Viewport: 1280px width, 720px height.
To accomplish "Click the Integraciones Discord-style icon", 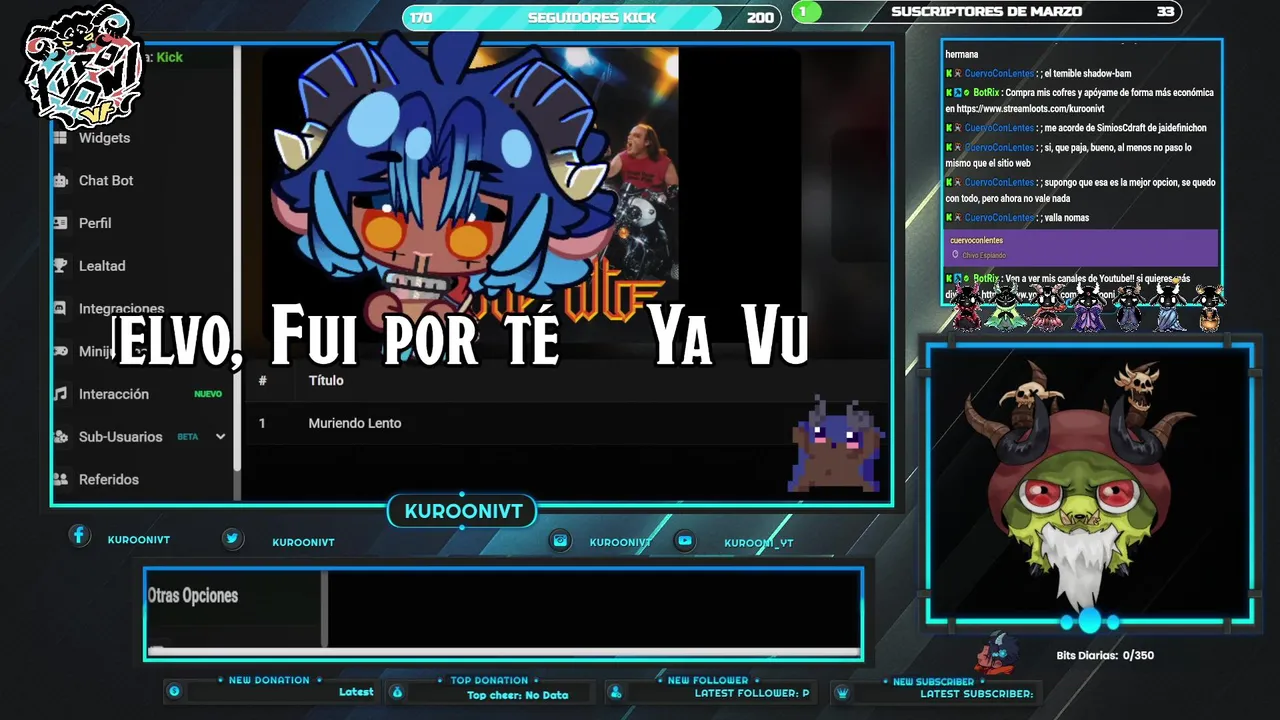I will point(60,309).
